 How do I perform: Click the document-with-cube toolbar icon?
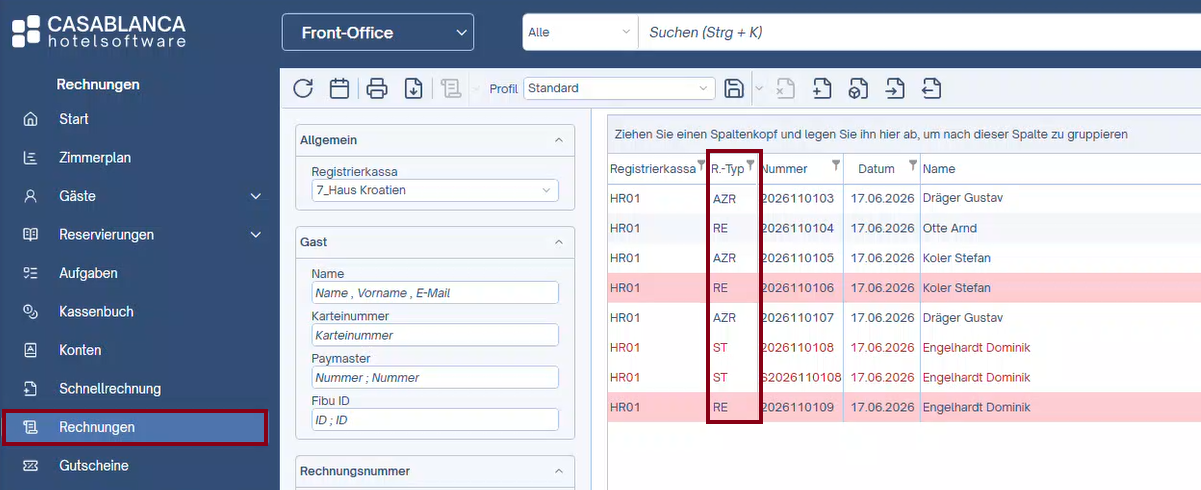858,88
